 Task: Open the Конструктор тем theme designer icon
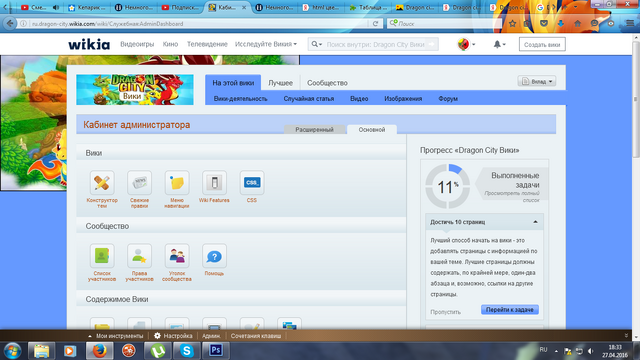pos(102,183)
